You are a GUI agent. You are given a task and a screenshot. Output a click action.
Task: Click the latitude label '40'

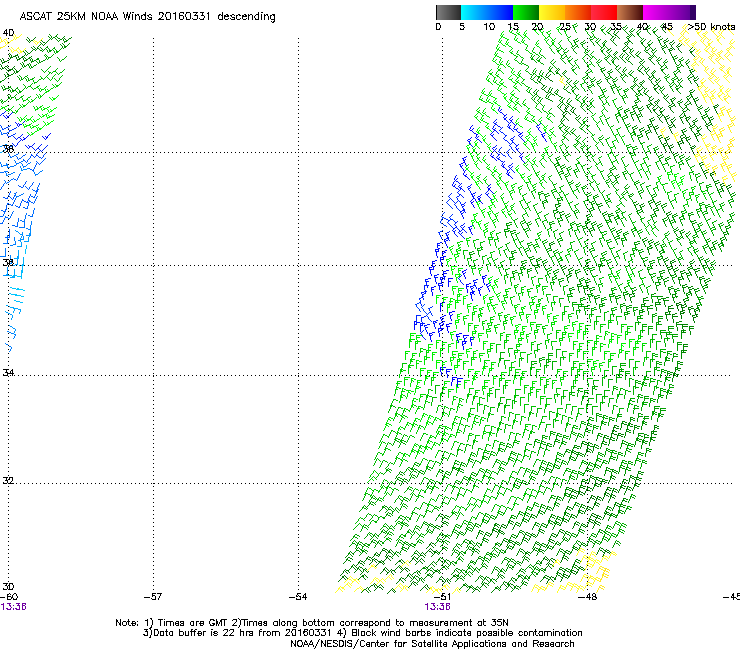[x=8, y=33]
